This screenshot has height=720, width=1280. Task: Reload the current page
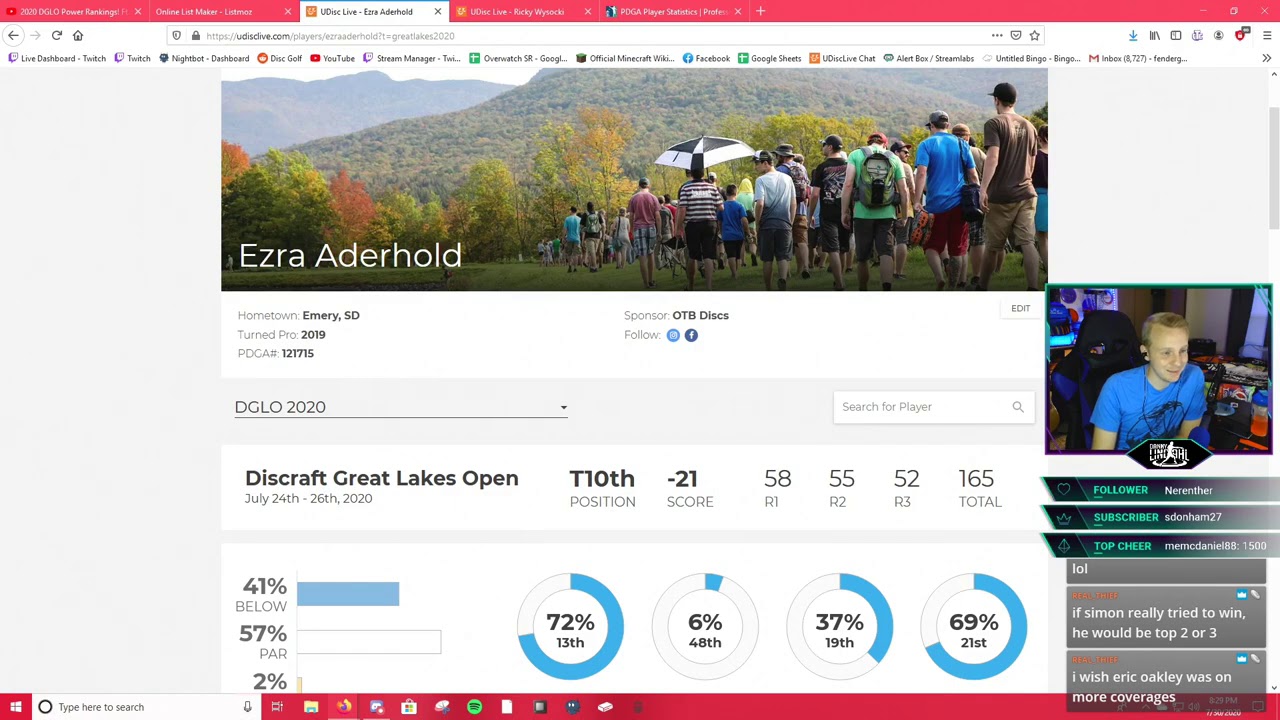coord(57,36)
